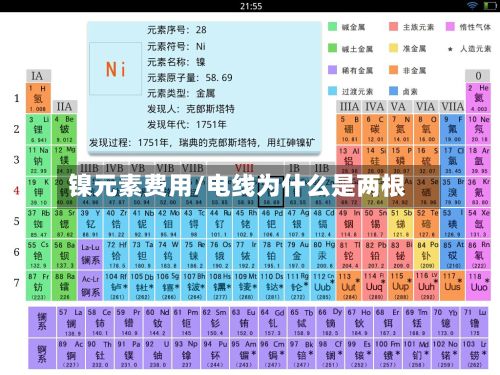Open lead (82 Pb 铅) element cell
500x375 pixels.
click(375, 255)
